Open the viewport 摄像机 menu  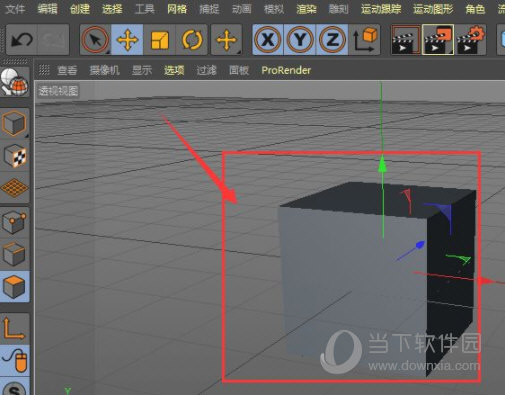point(104,70)
